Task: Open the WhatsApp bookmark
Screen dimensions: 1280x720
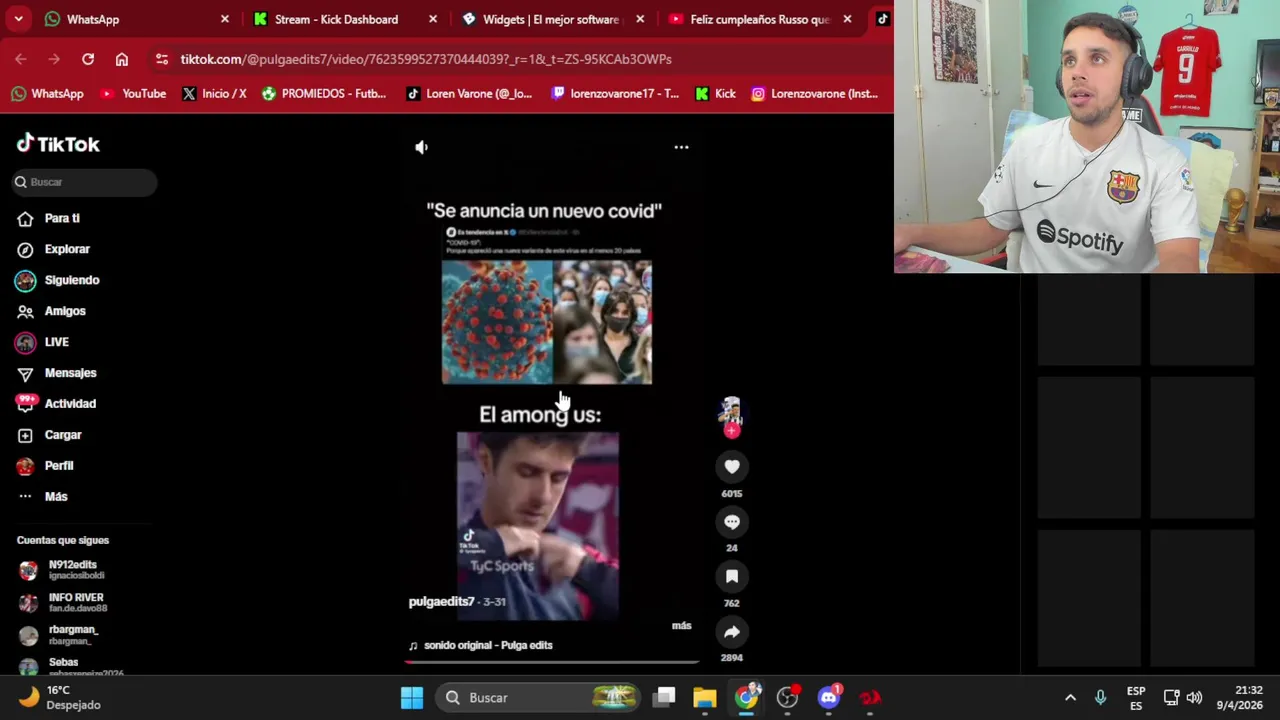Action: coord(47,94)
